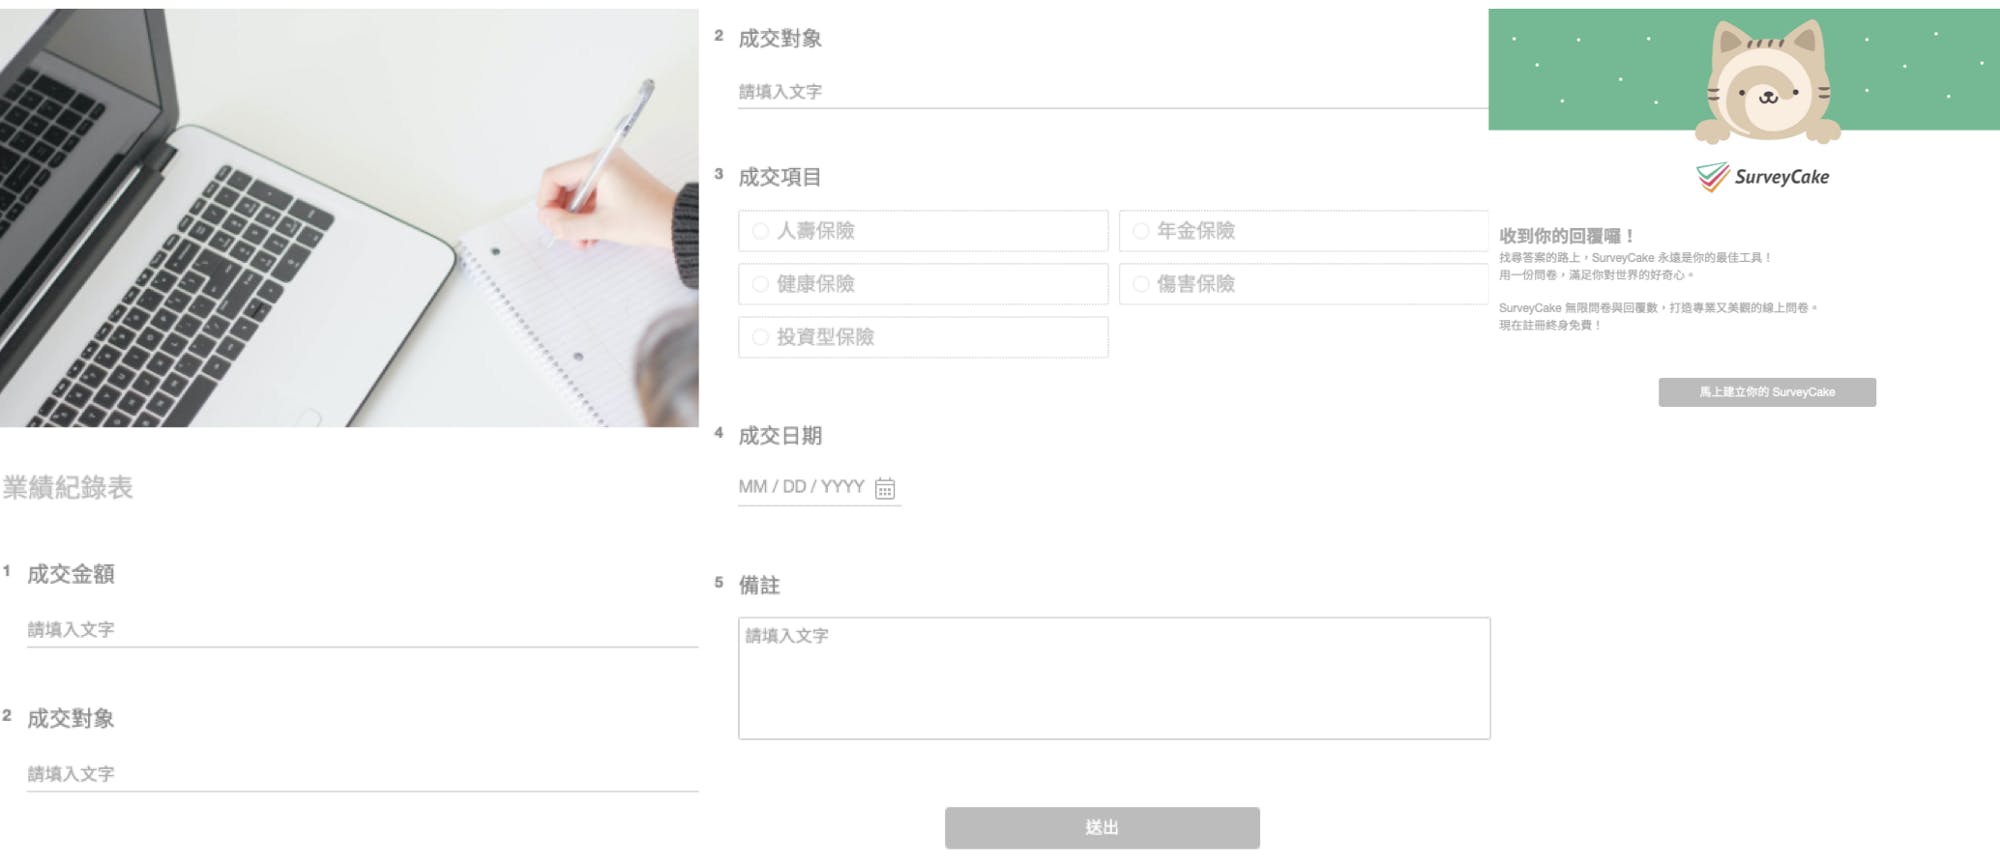Image resolution: width=2000 pixels, height=860 pixels.
Task: Select the 投資型保險 radio option
Action: coord(923,337)
